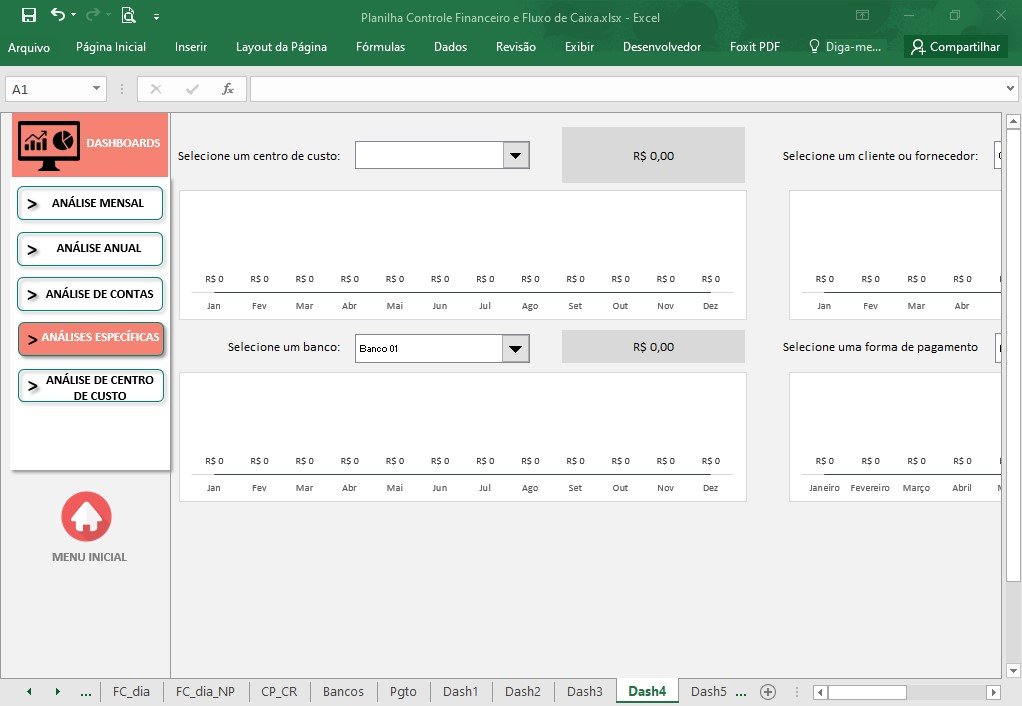Click the Diga-me lightbulb search box
1022x706 pixels.
tap(845, 47)
